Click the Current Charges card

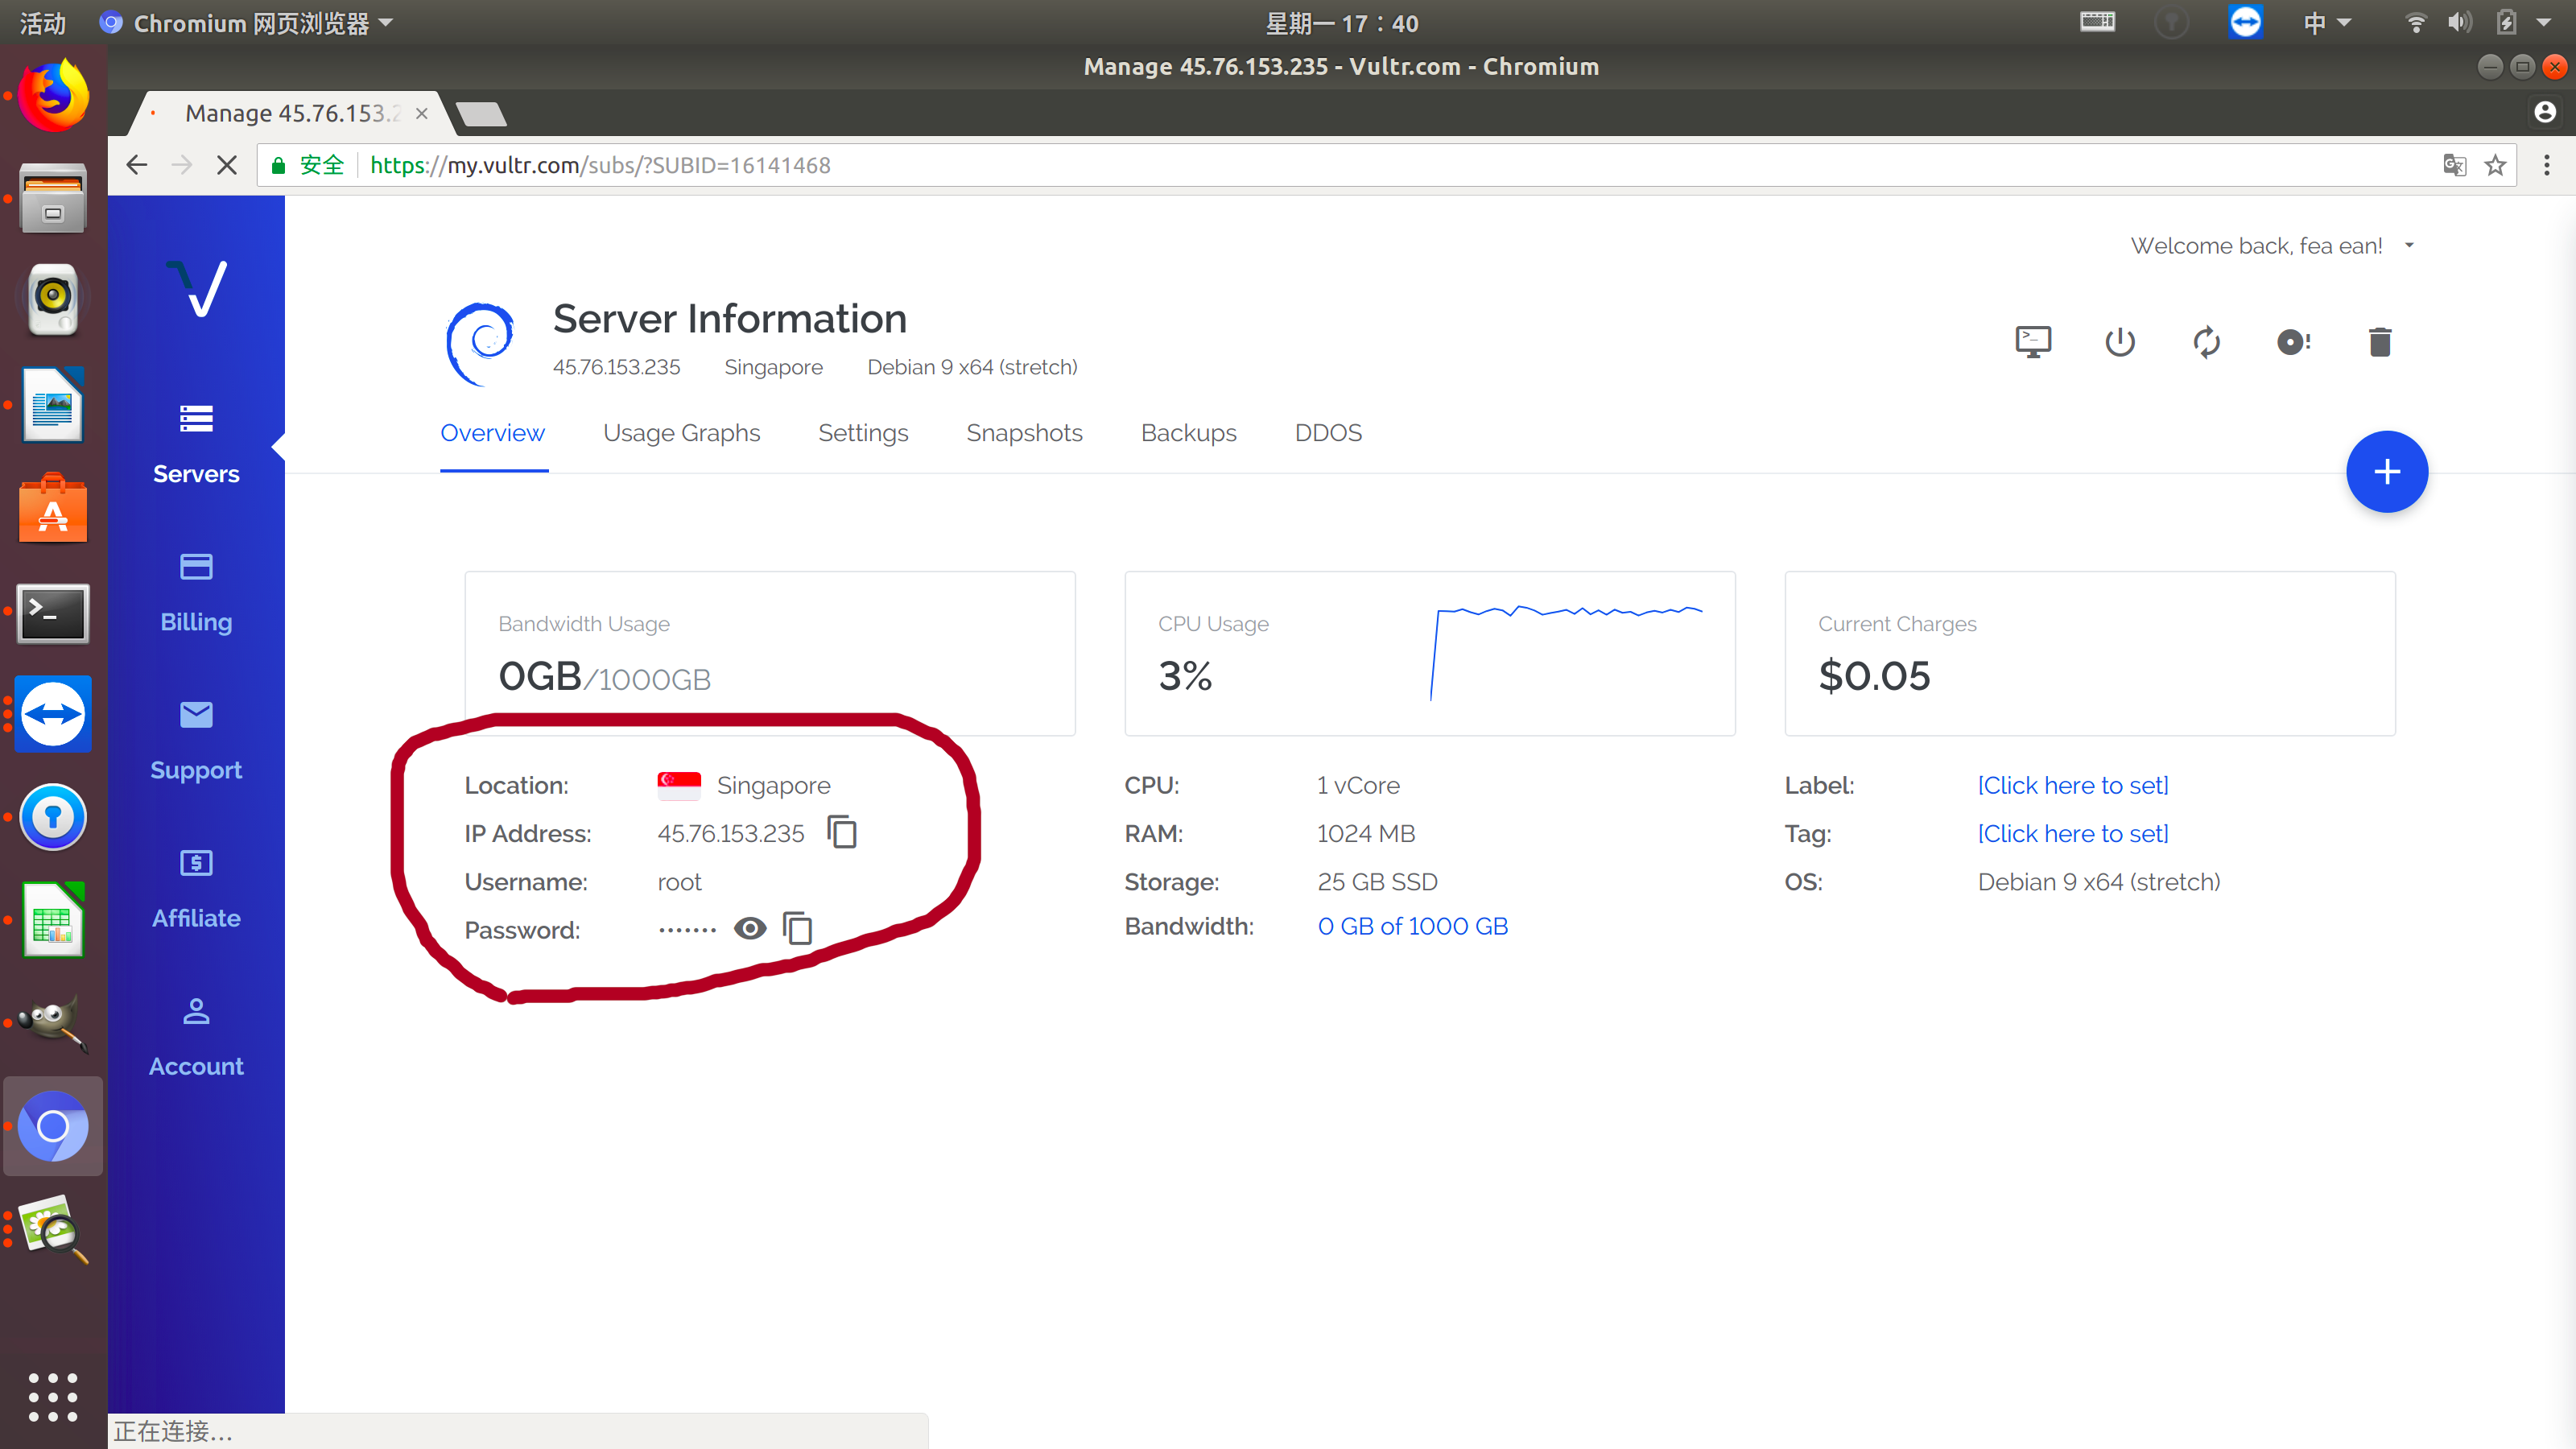pyautogui.click(x=2090, y=653)
